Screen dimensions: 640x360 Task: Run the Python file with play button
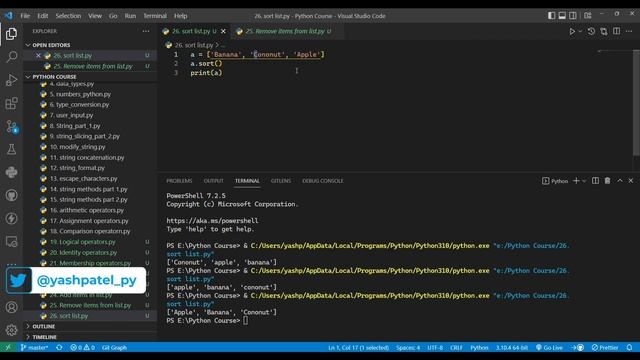coord(572,31)
